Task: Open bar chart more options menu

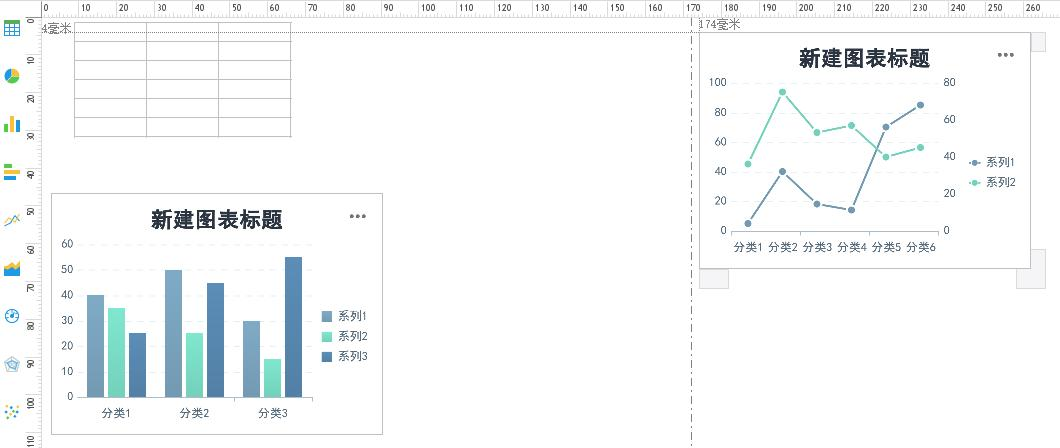Action: [358, 216]
